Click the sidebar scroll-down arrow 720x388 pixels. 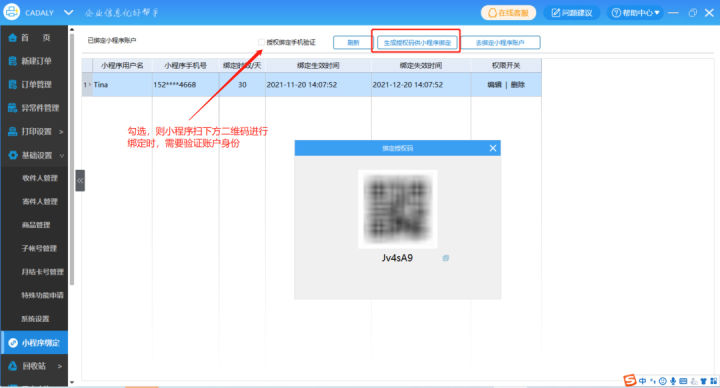pyautogui.click(x=72, y=382)
